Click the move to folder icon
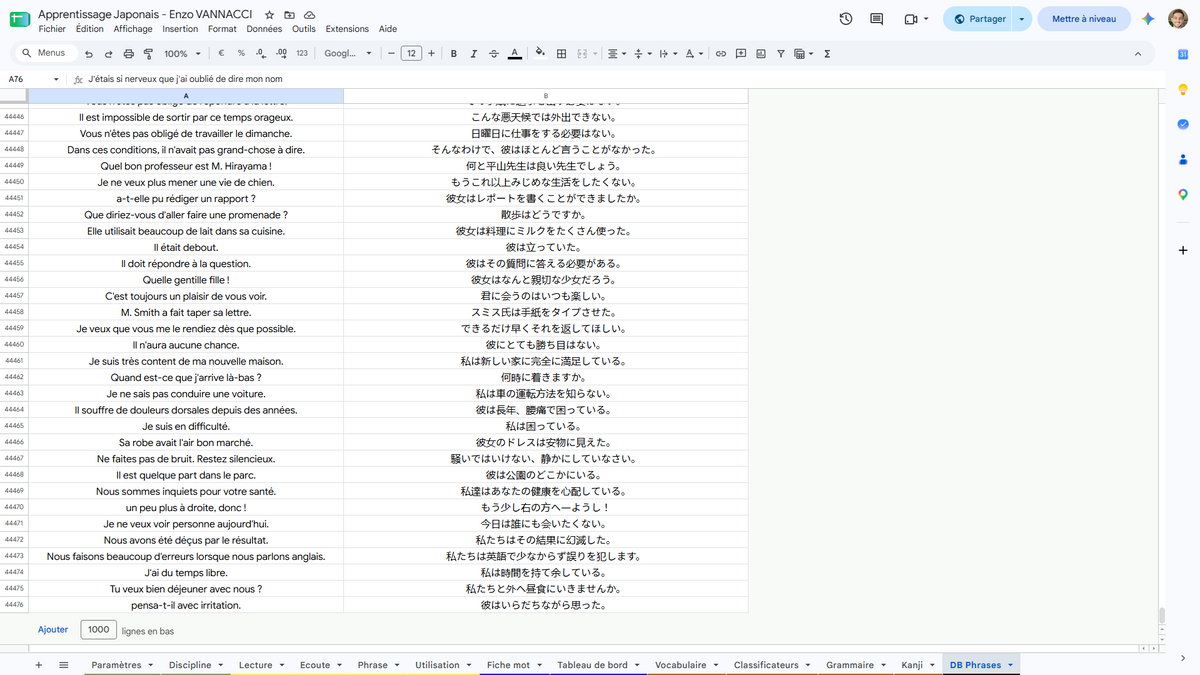The width and height of the screenshot is (1200, 675). coord(290,15)
